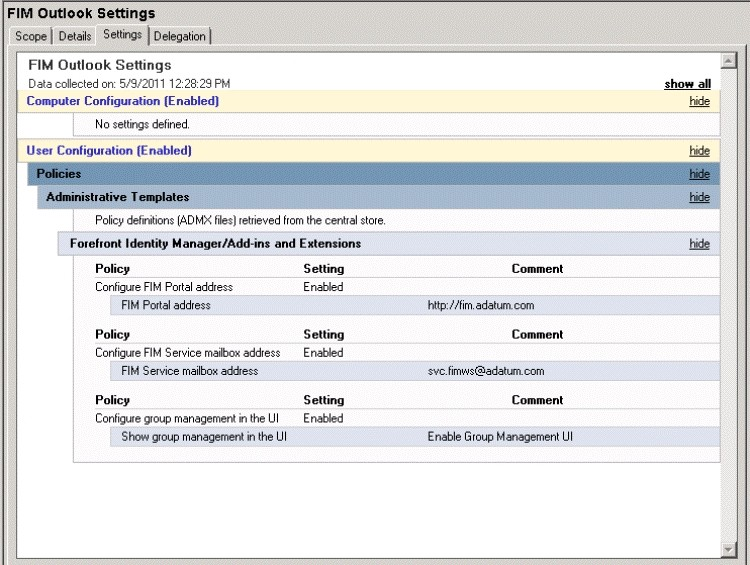Click Enabled setting for FIM Portal address
The image size is (750, 565).
pyautogui.click(x=323, y=287)
